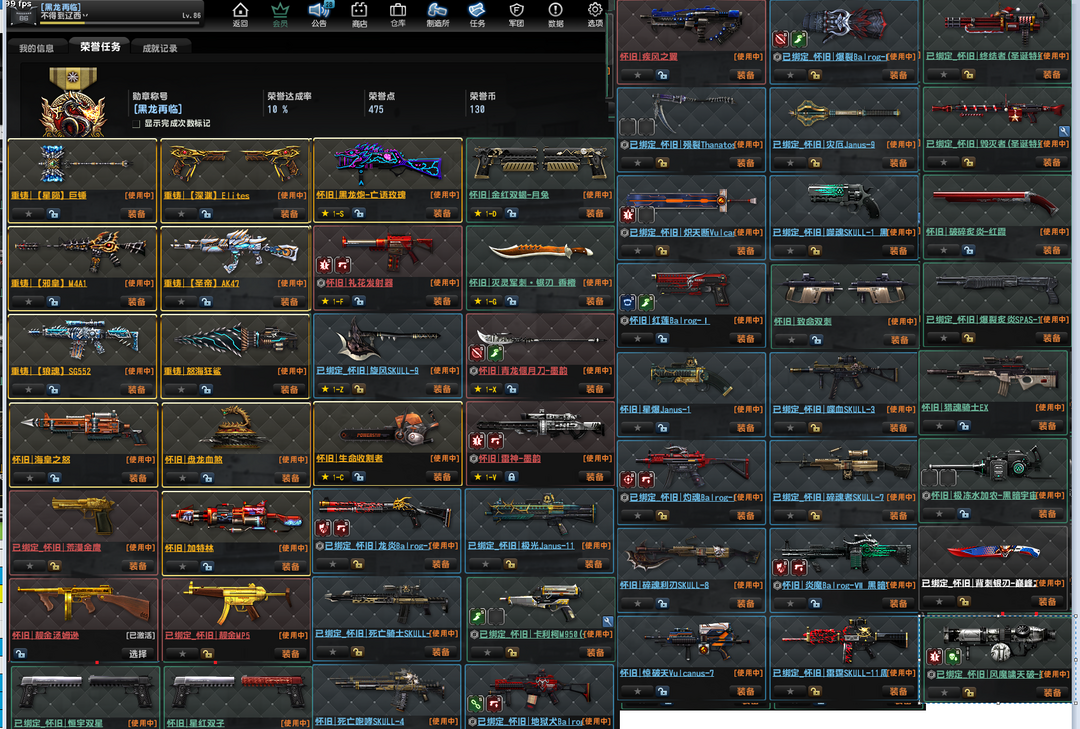Toggle favorite star on 【邪皇】M4A1
Image resolution: width=1080 pixels, height=729 pixels.
30,301
